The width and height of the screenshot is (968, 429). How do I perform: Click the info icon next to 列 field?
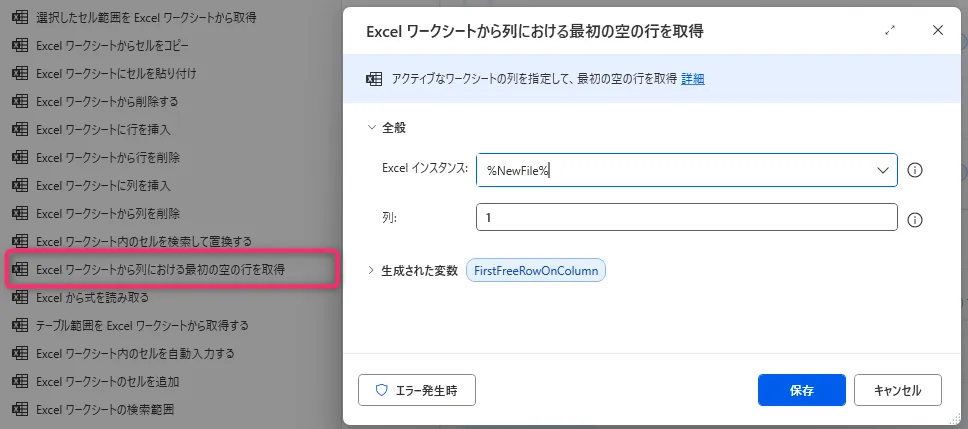pyautogui.click(x=914, y=220)
